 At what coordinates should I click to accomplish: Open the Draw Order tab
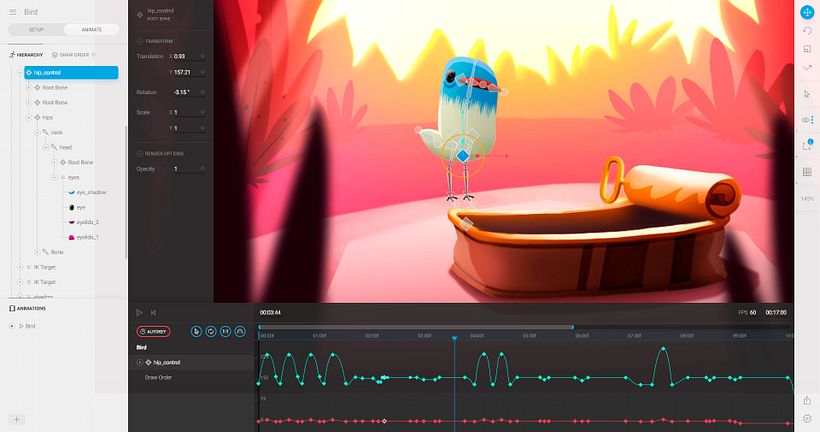[x=76, y=55]
